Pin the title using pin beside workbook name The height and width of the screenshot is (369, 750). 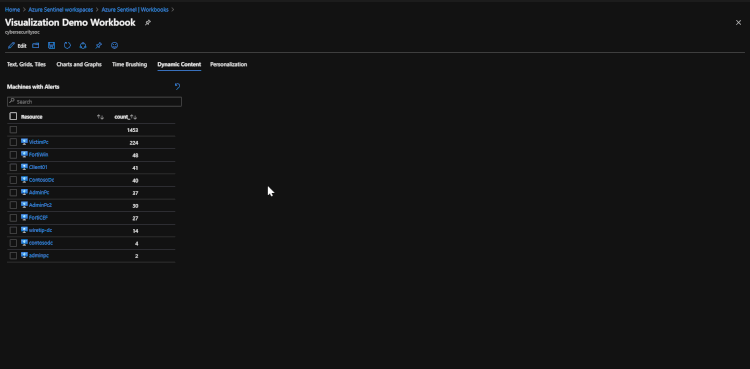(148, 22)
